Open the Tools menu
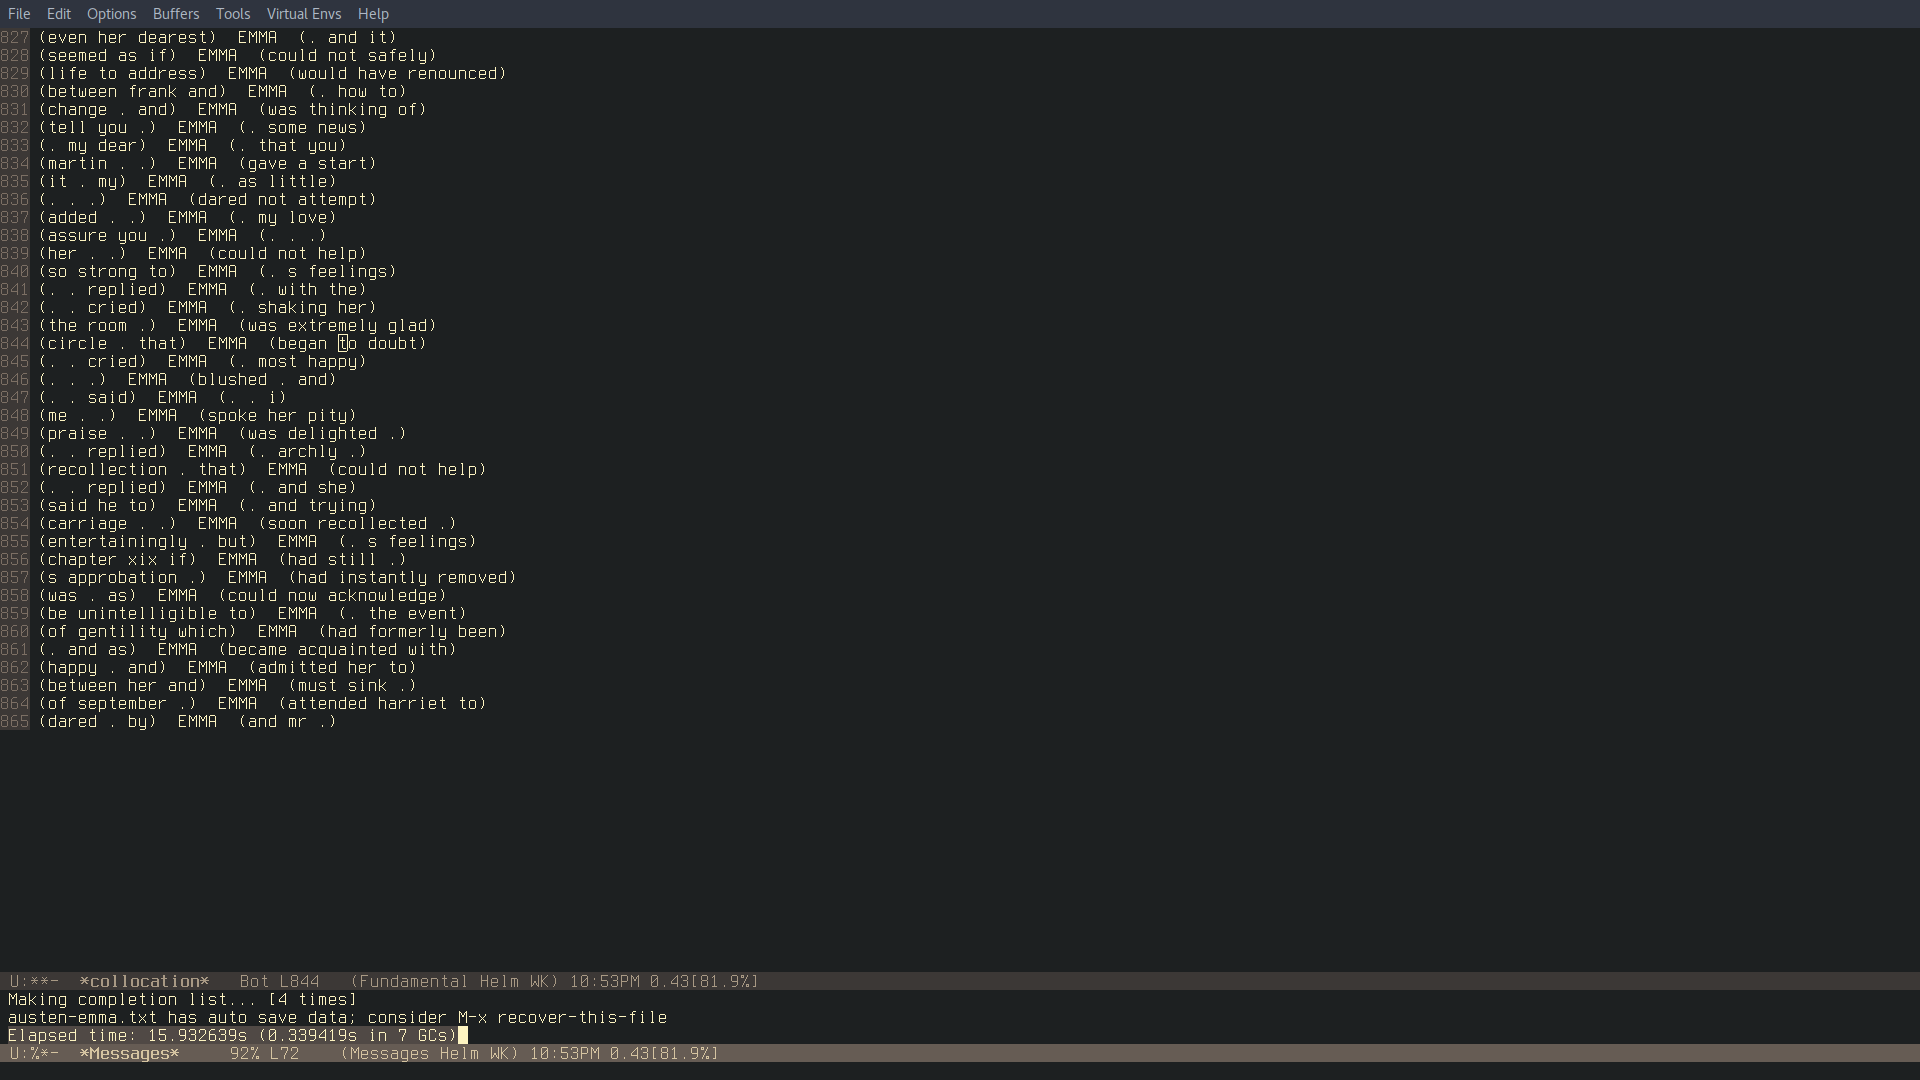Screen dimensions: 1920x1080 click(232, 14)
